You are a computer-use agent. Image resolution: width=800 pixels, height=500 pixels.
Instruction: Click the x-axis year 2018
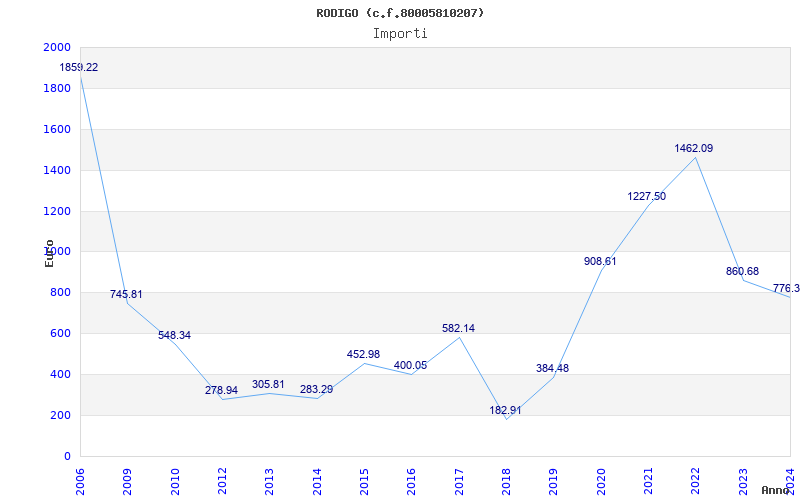point(507,482)
